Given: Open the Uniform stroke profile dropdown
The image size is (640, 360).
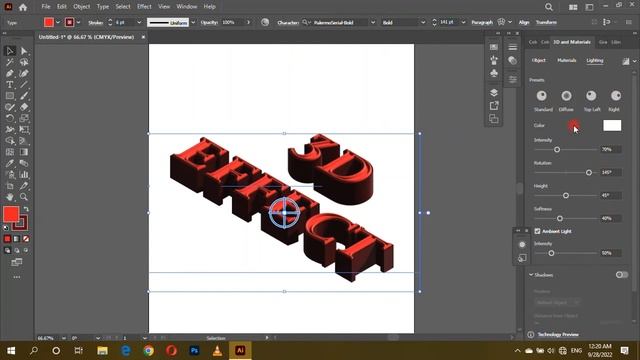Looking at the screenshot, I should [193, 22].
